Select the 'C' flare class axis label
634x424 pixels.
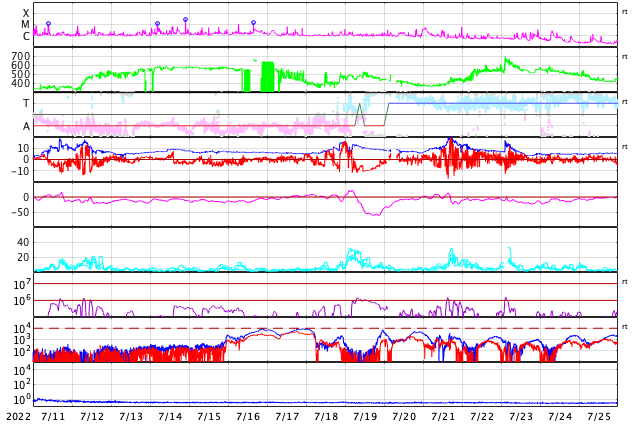point(26,36)
